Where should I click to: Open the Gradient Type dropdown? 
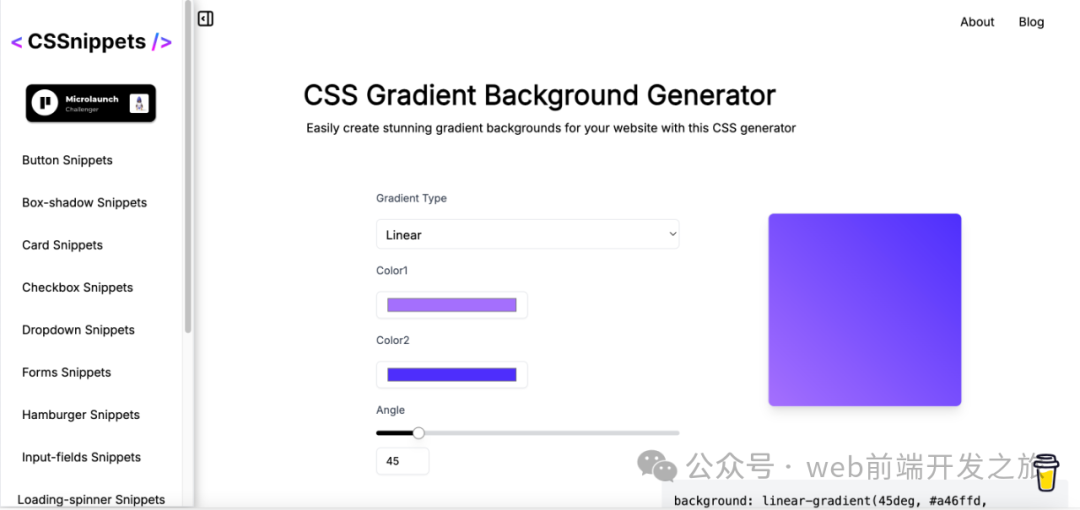tap(527, 235)
